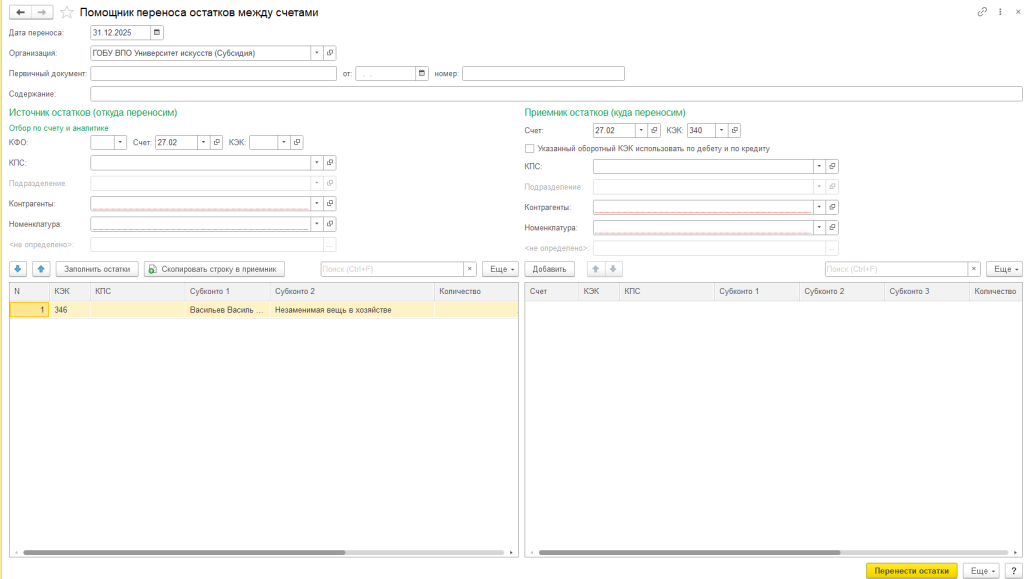Enable Указанный оборотный КЭК checkbox
This screenshot has width=1024, height=579.
point(529,148)
